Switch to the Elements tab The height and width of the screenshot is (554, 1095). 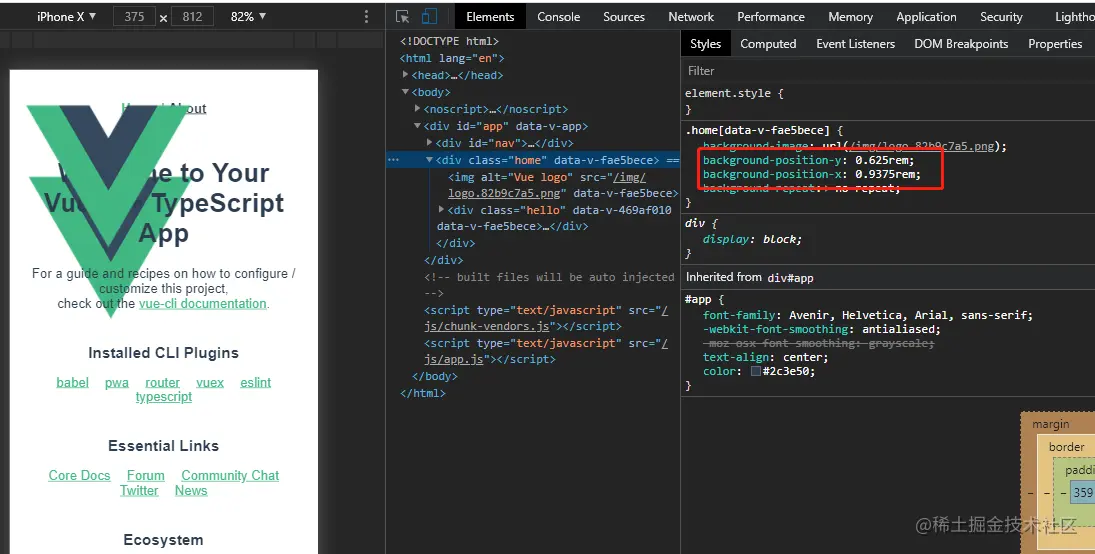[x=490, y=17]
